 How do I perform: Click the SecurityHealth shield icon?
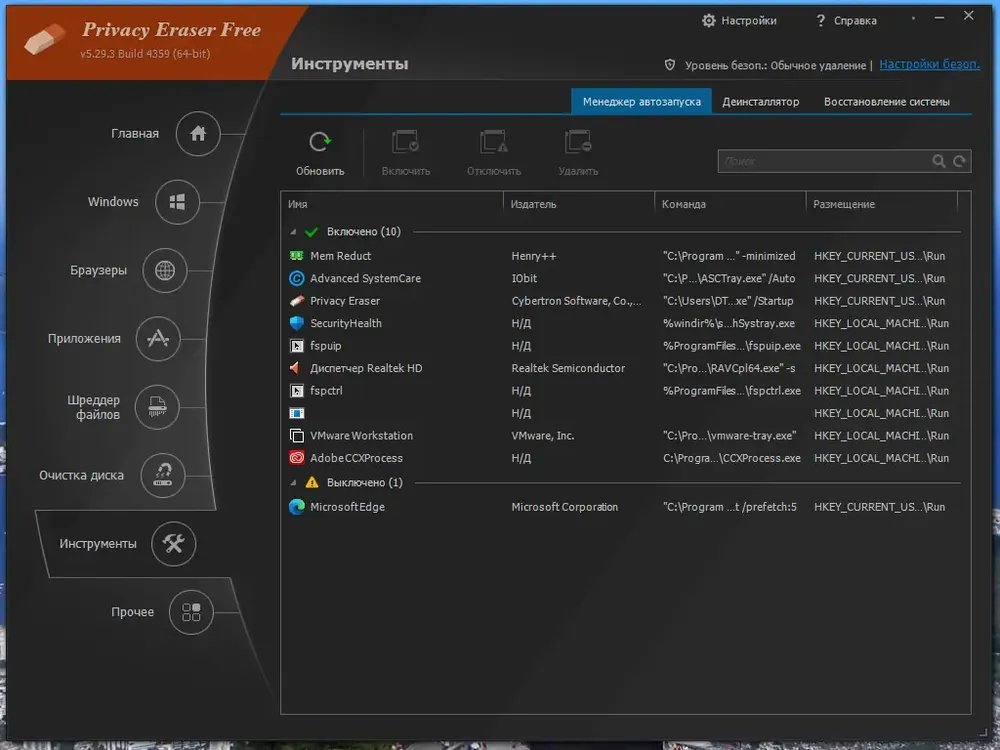point(297,323)
